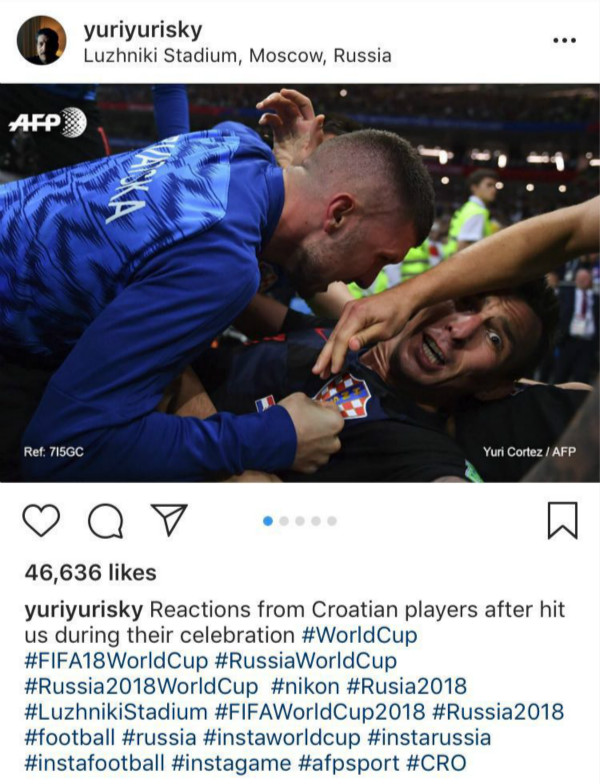Share post via paper plane icon
The image size is (600, 784).
point(169,520)
